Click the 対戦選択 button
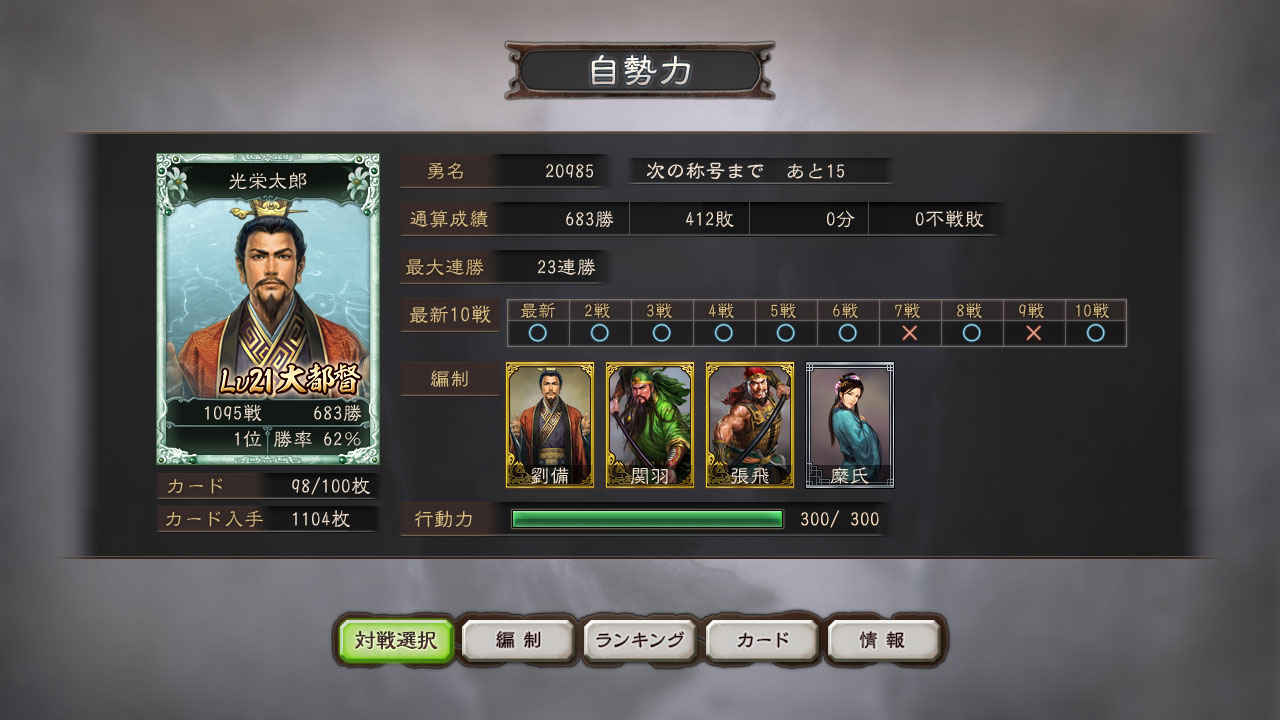1280x720 pixels. point(396,641)
